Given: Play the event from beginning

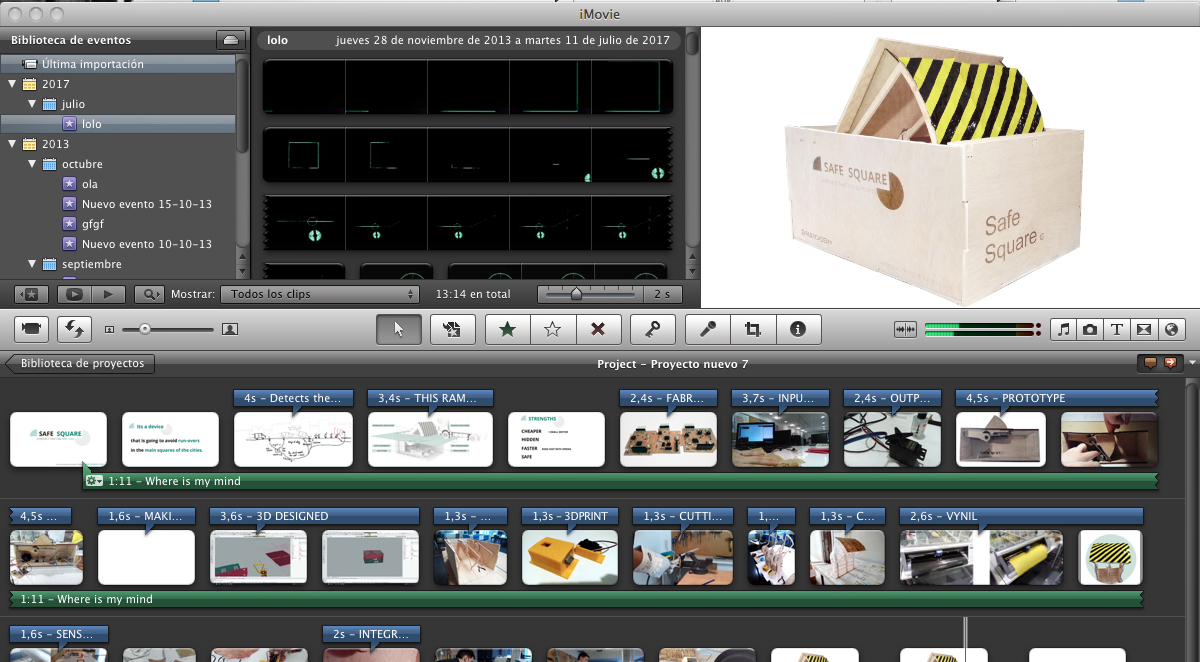Looking at the screenshot, I should coord(109,294).
